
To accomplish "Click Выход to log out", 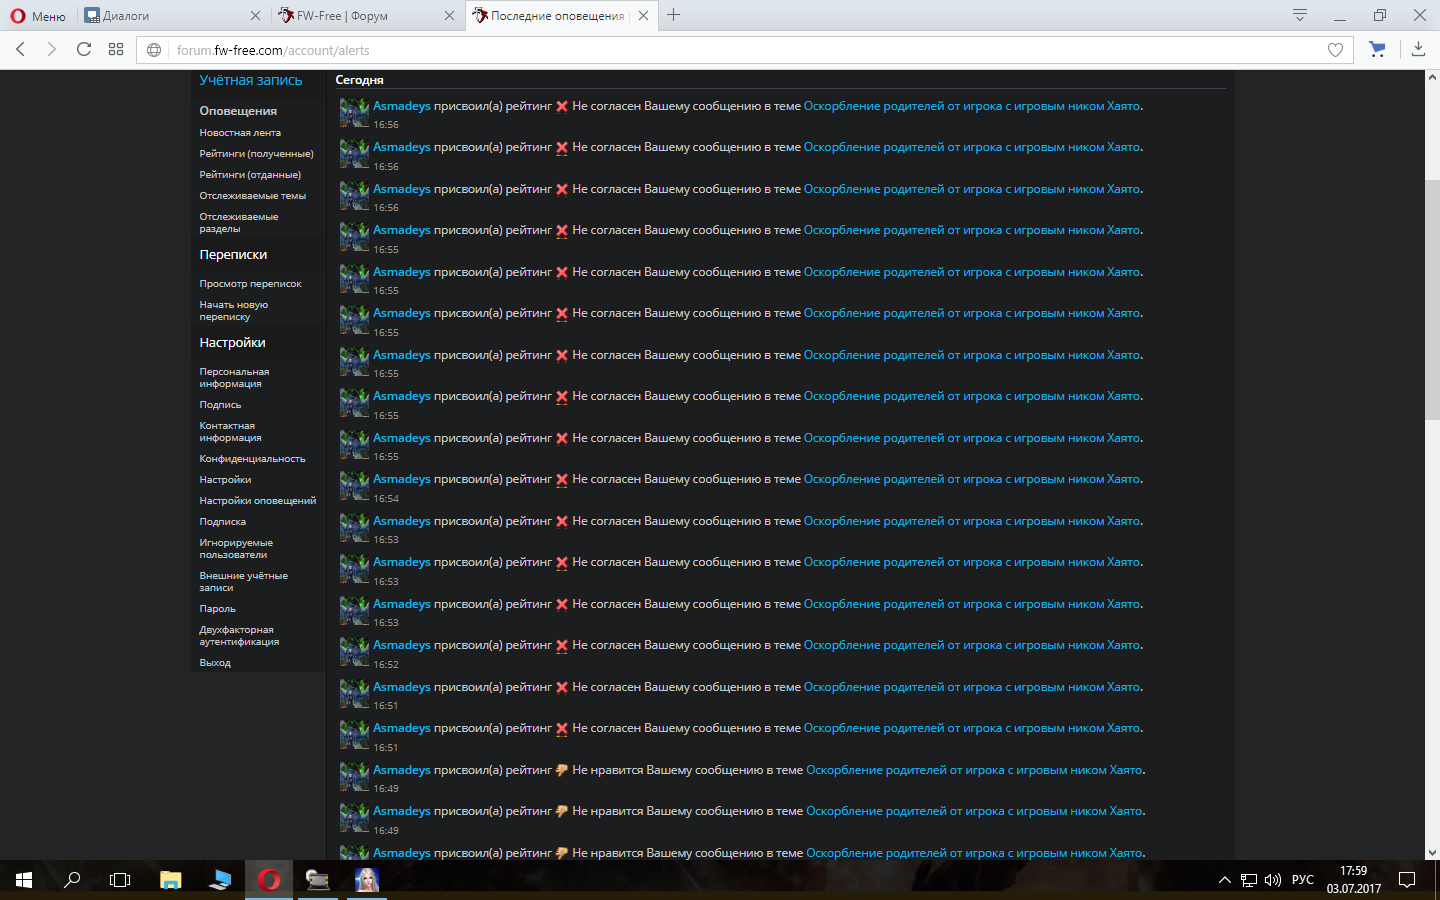I will point(215,663).
